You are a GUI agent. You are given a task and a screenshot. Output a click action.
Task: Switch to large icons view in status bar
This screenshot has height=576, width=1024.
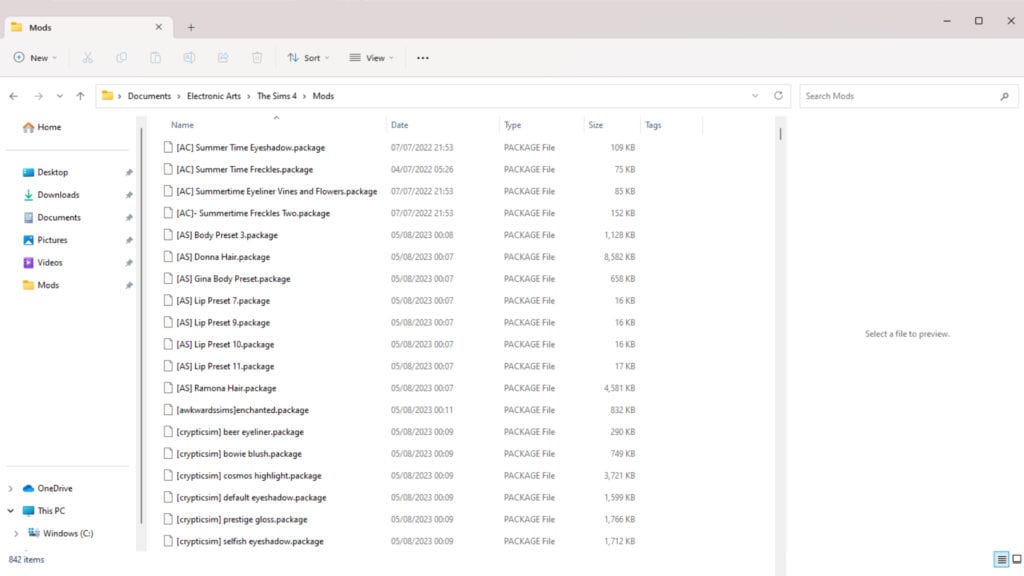point(1017,559)
